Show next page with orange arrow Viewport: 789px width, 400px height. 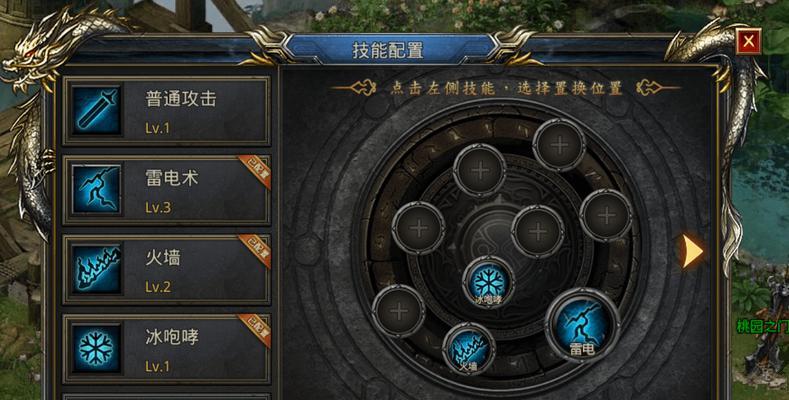point(692,250)
